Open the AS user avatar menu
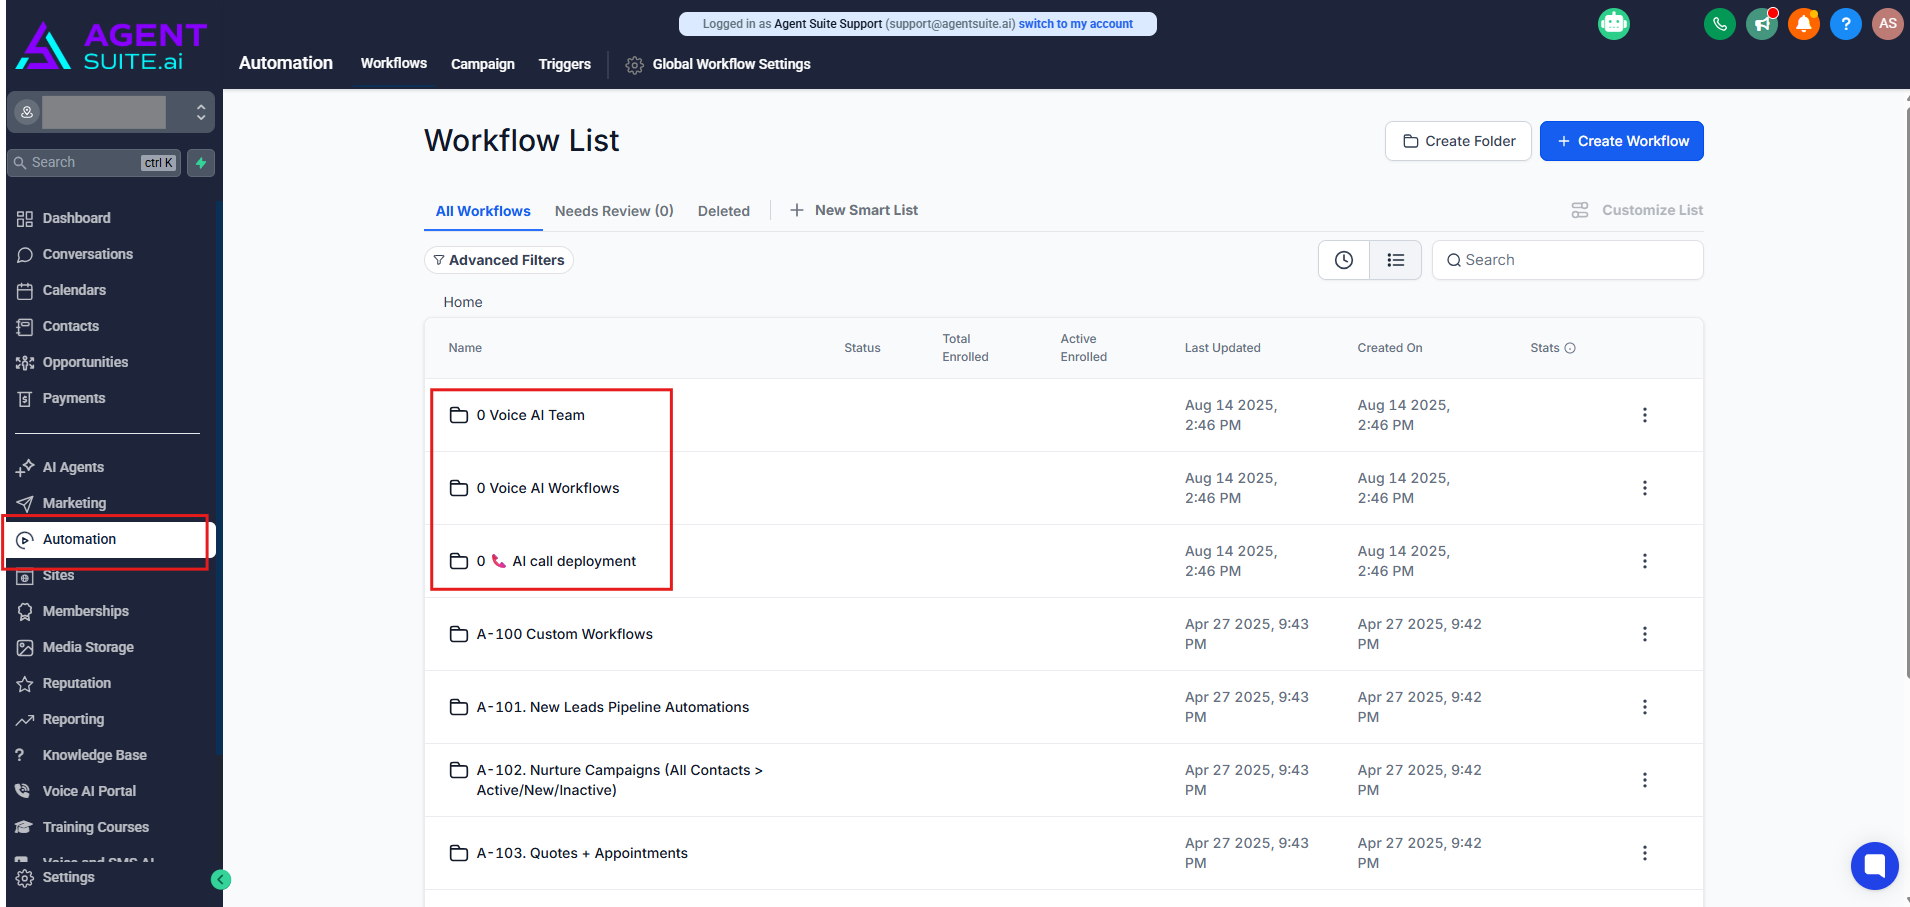Screen dimensions: 1910x907 tap(1887, 23)
